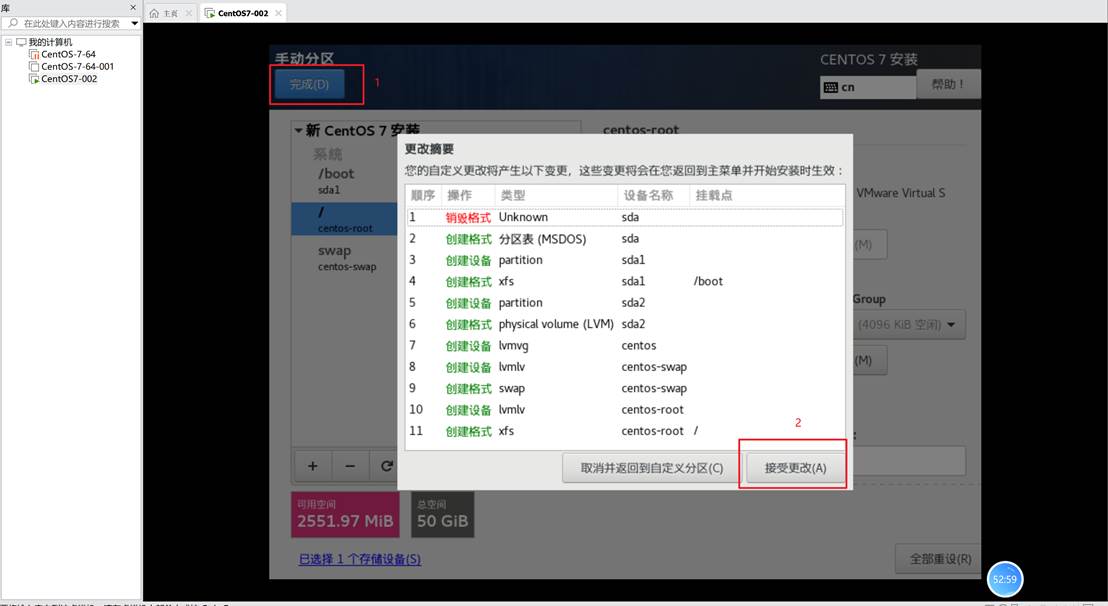Add a mount point with plus icon
Screen dimensions: 1108x606
tap(312, 465)
